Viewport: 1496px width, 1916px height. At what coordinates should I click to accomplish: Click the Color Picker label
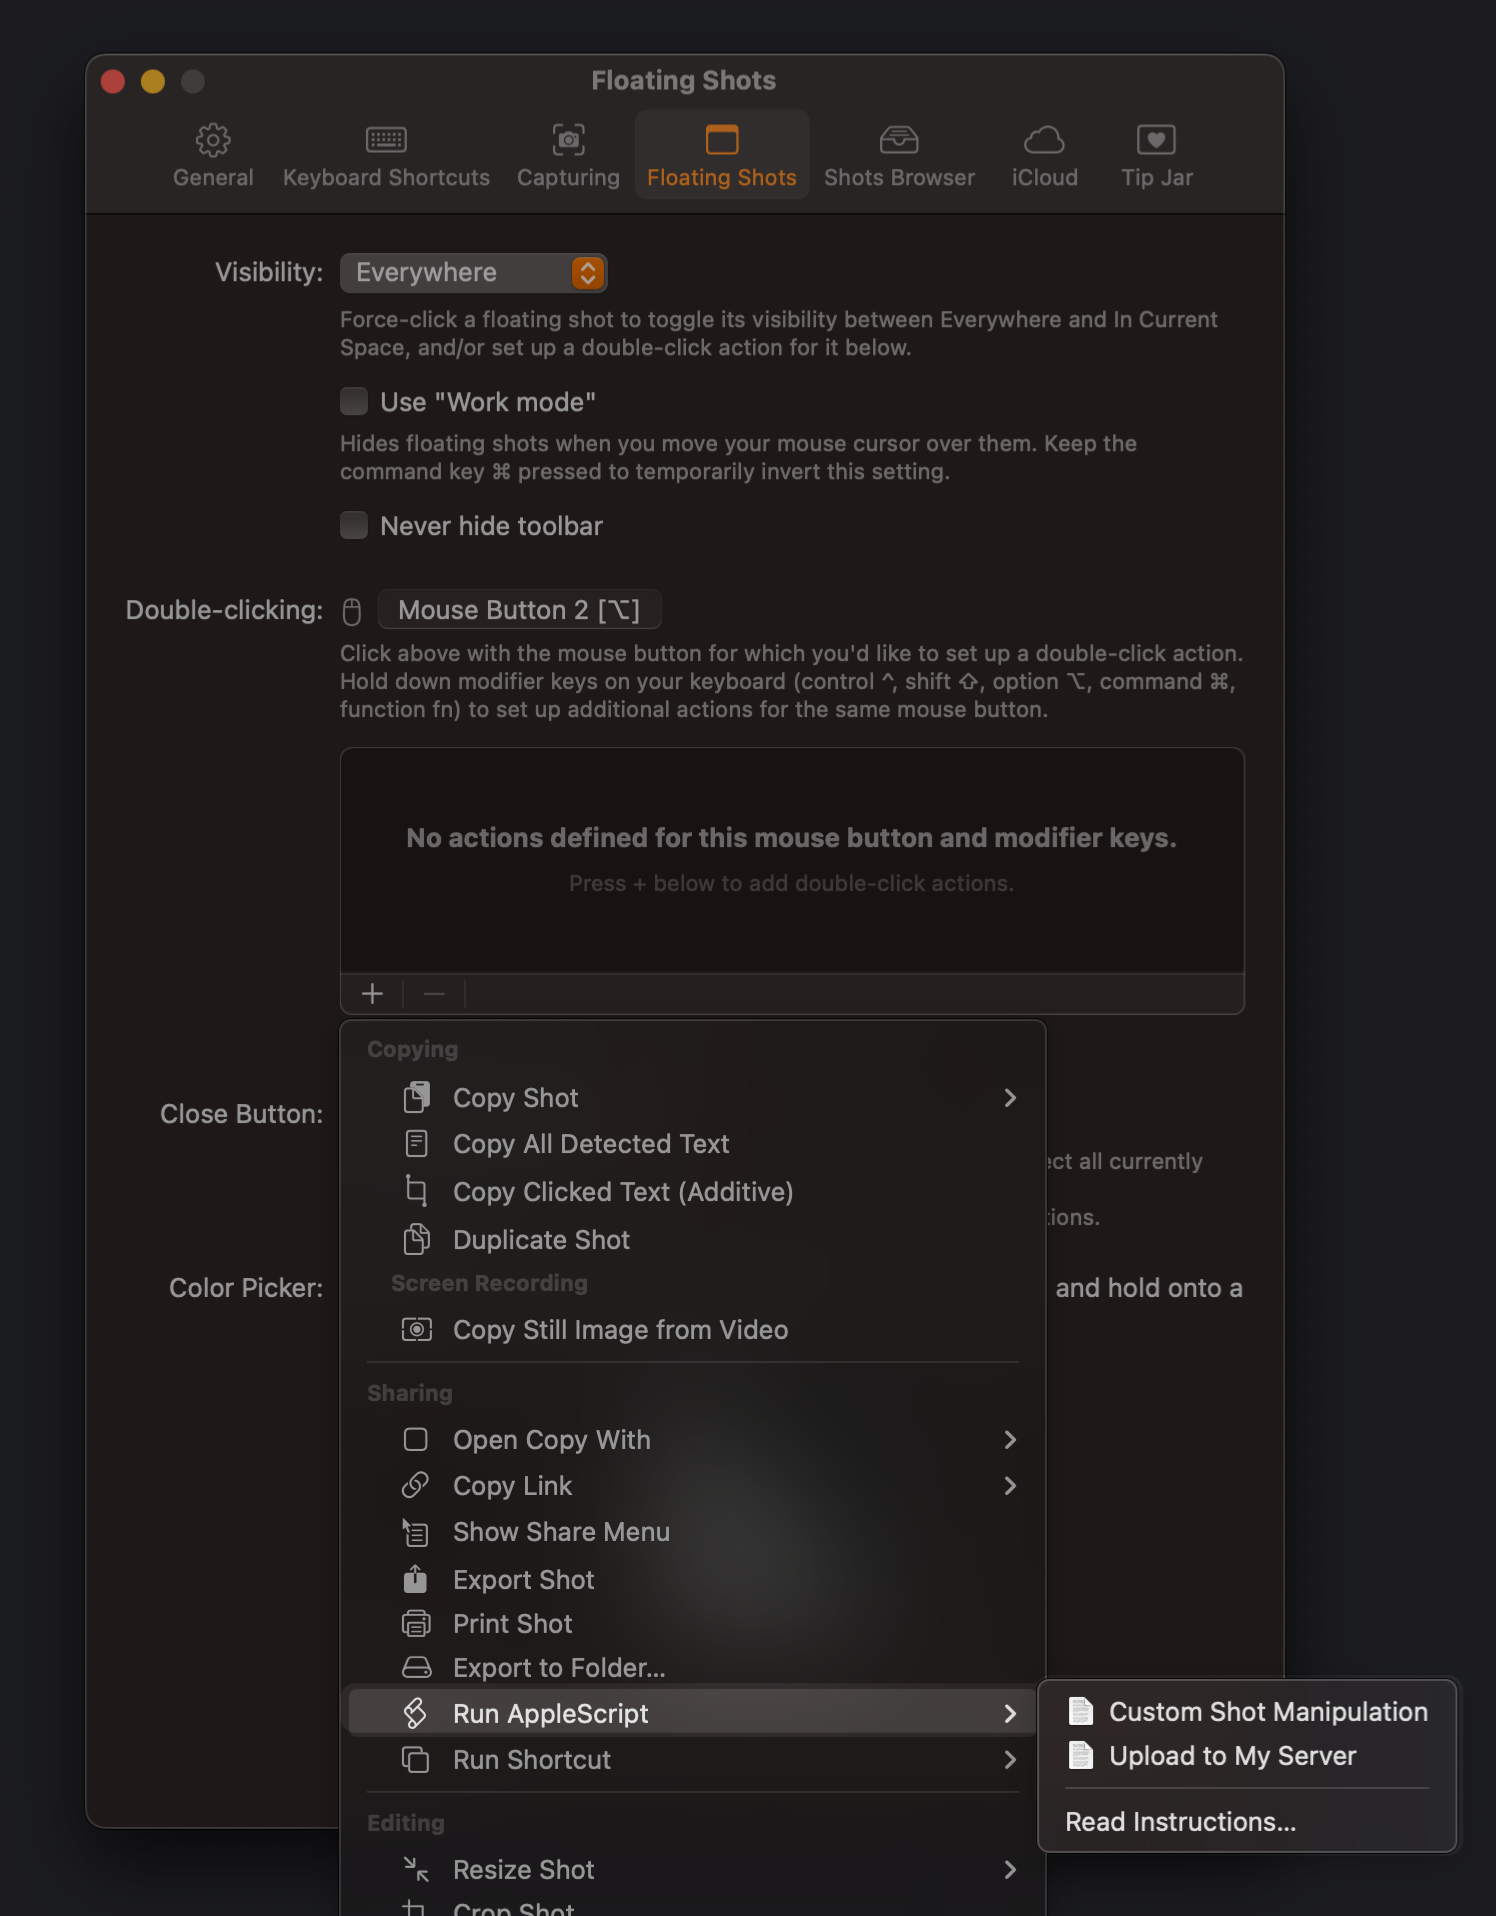(x=246, y=1287)
